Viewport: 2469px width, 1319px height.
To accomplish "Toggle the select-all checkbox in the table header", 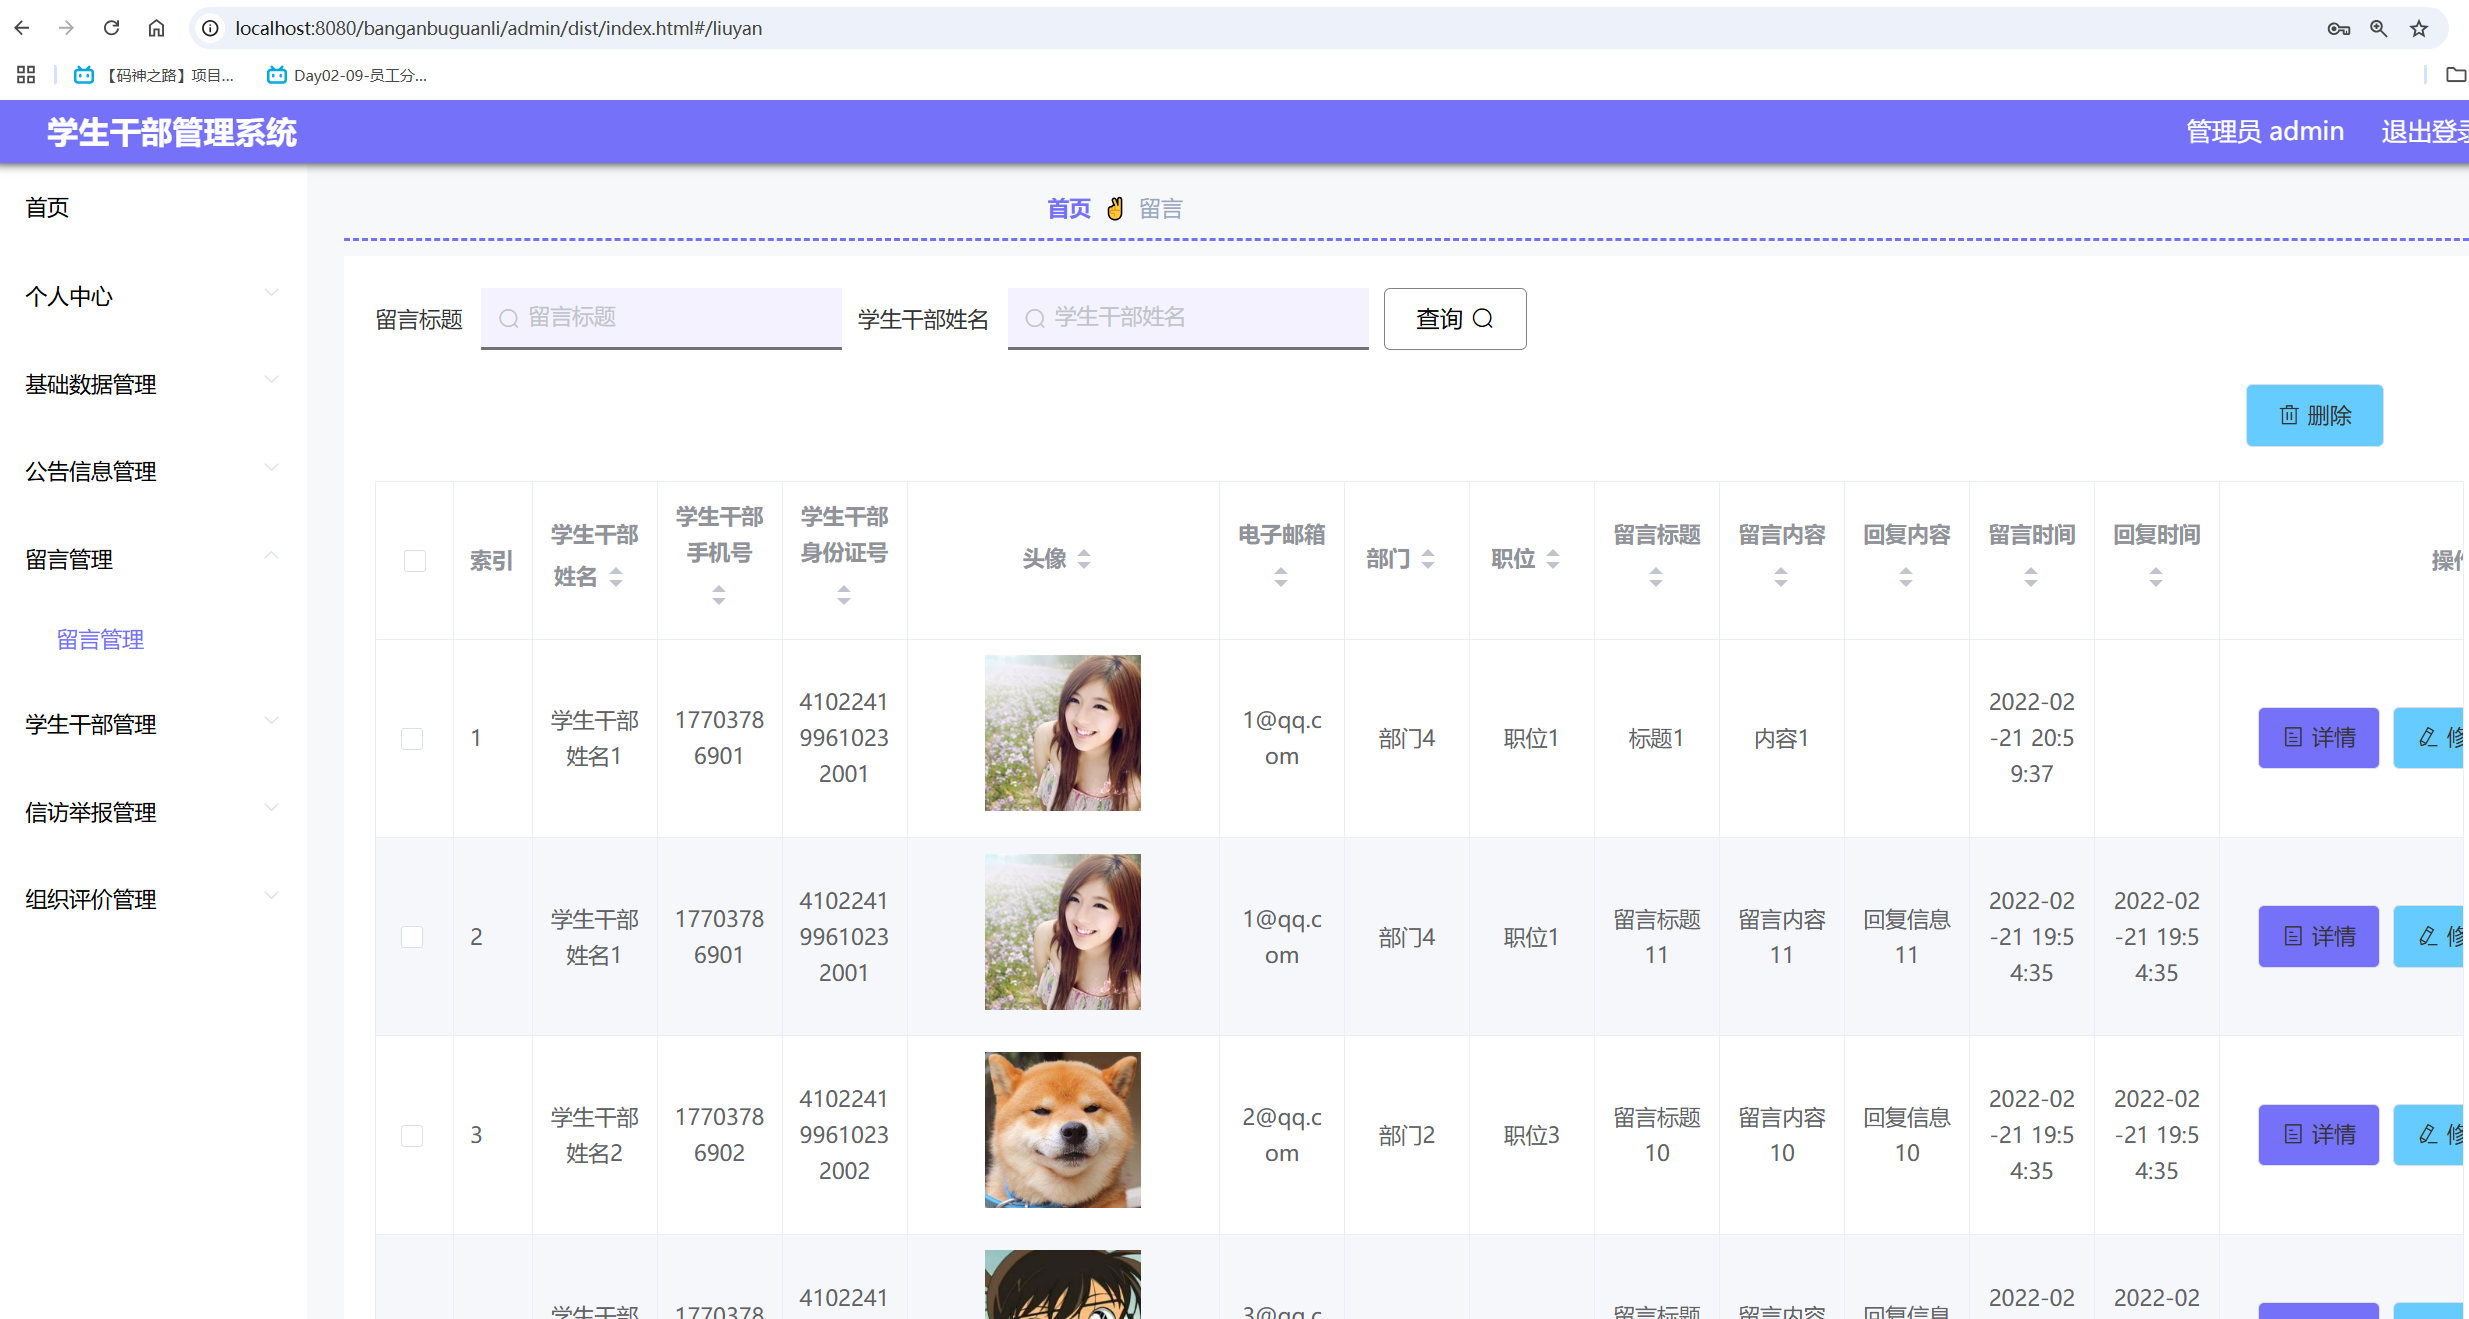I will (x=415, y=560).
